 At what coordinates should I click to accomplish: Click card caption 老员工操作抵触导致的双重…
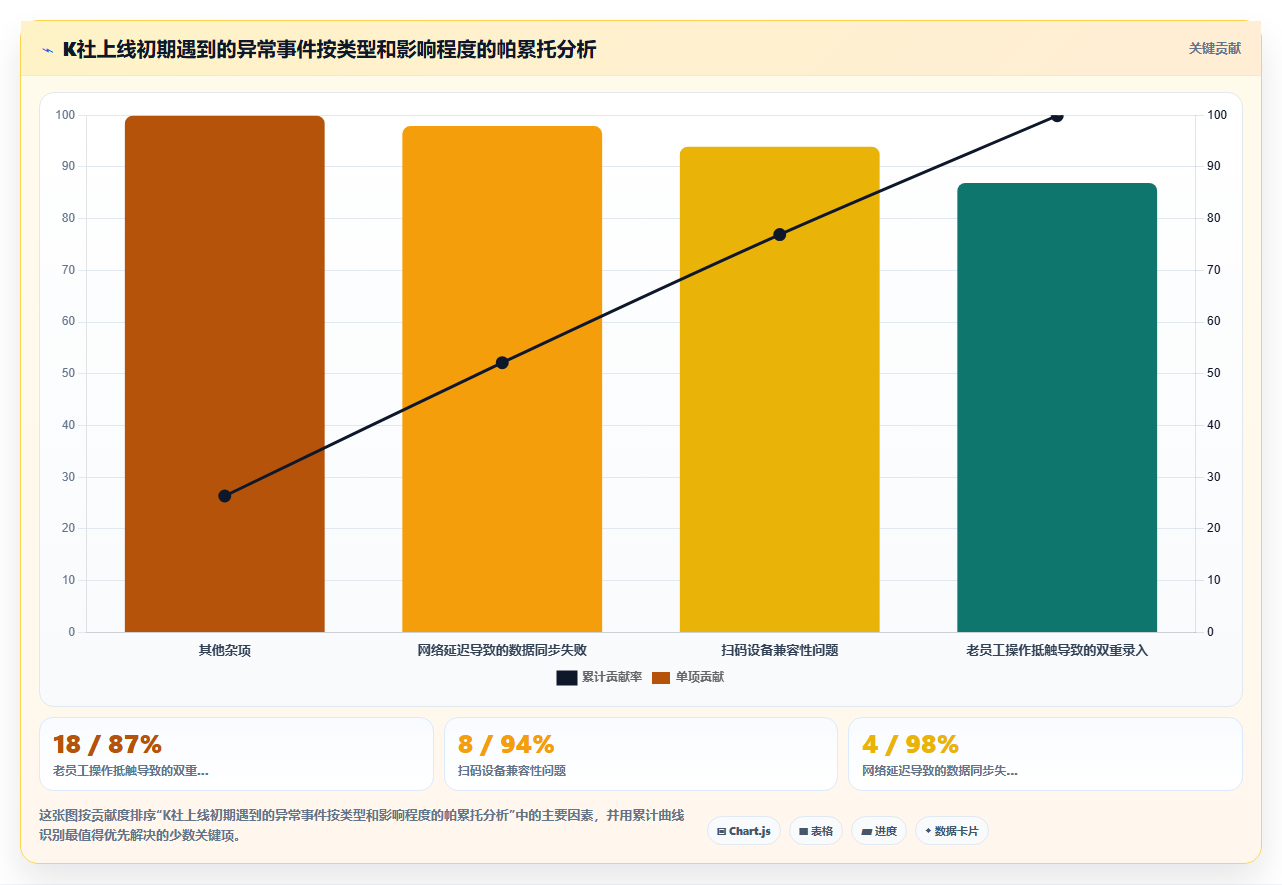[130, 771]
